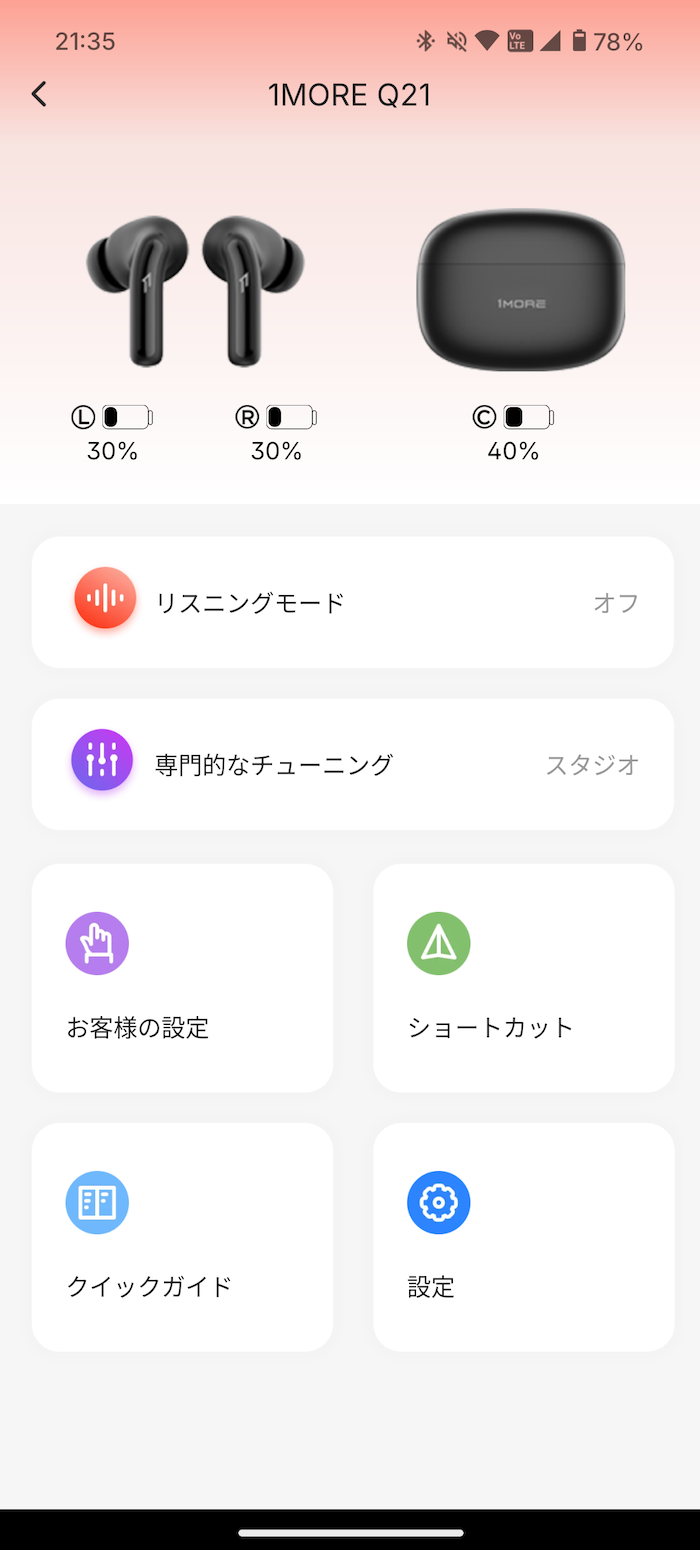The image size is (700, 1550).
Task: Tap the back arrow icon
Action: pyautogui.click(x=39, y=94)
